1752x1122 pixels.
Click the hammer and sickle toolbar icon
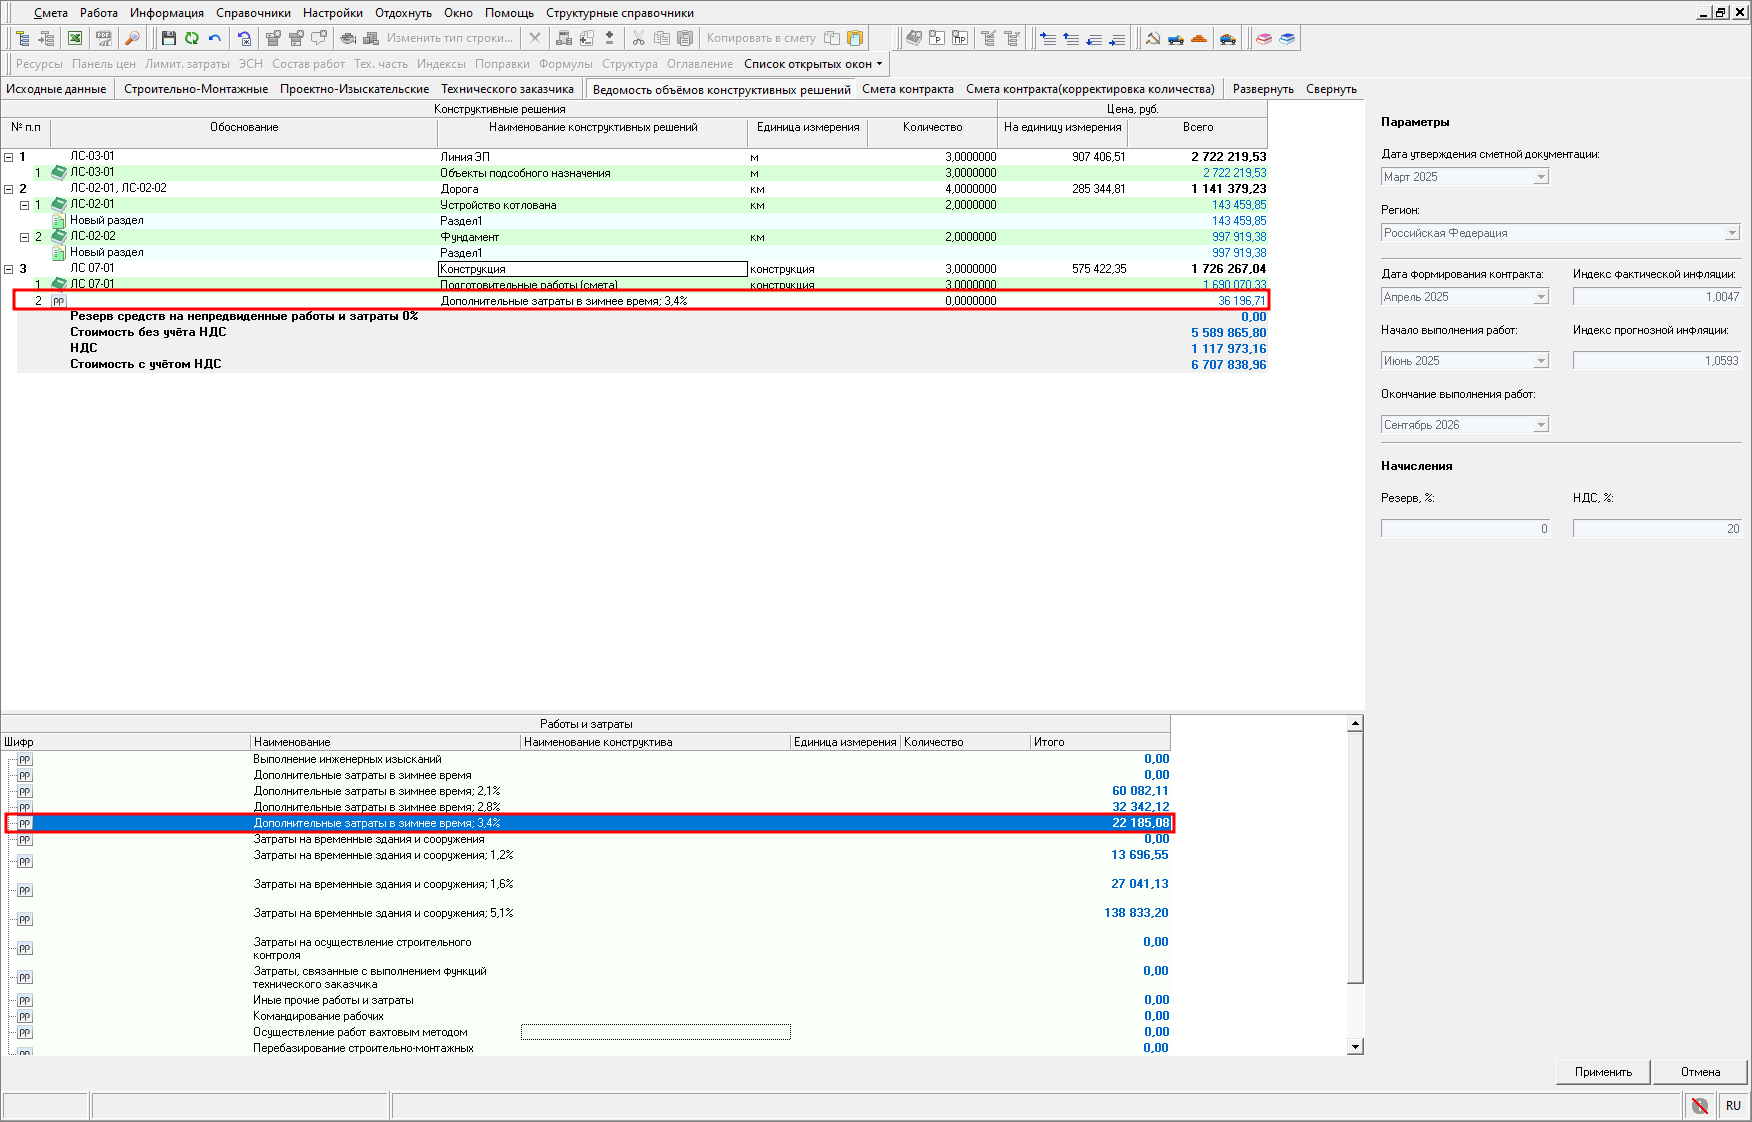[1153, 38]
